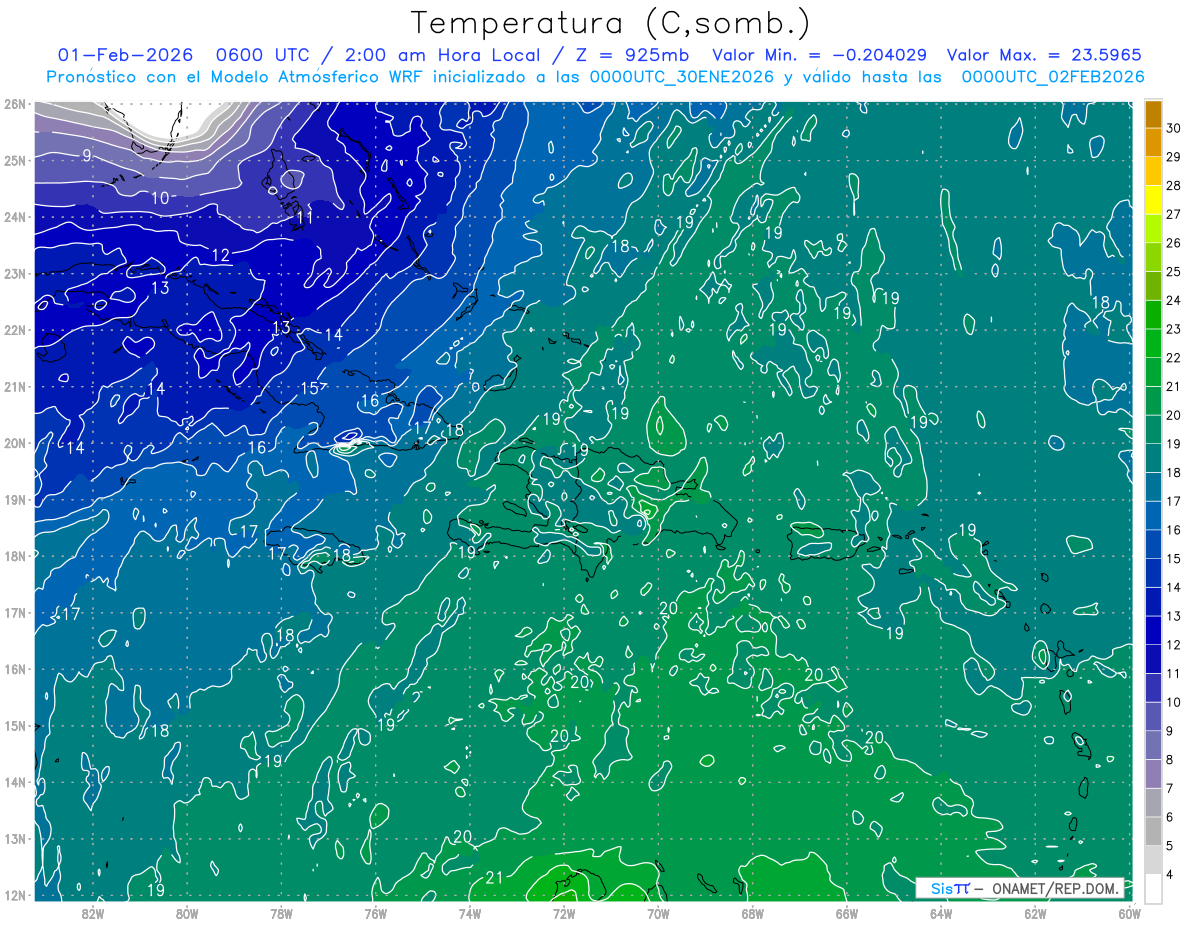Click the '12N' latitude axis label

pyautogui.click(x=15, y=895)
